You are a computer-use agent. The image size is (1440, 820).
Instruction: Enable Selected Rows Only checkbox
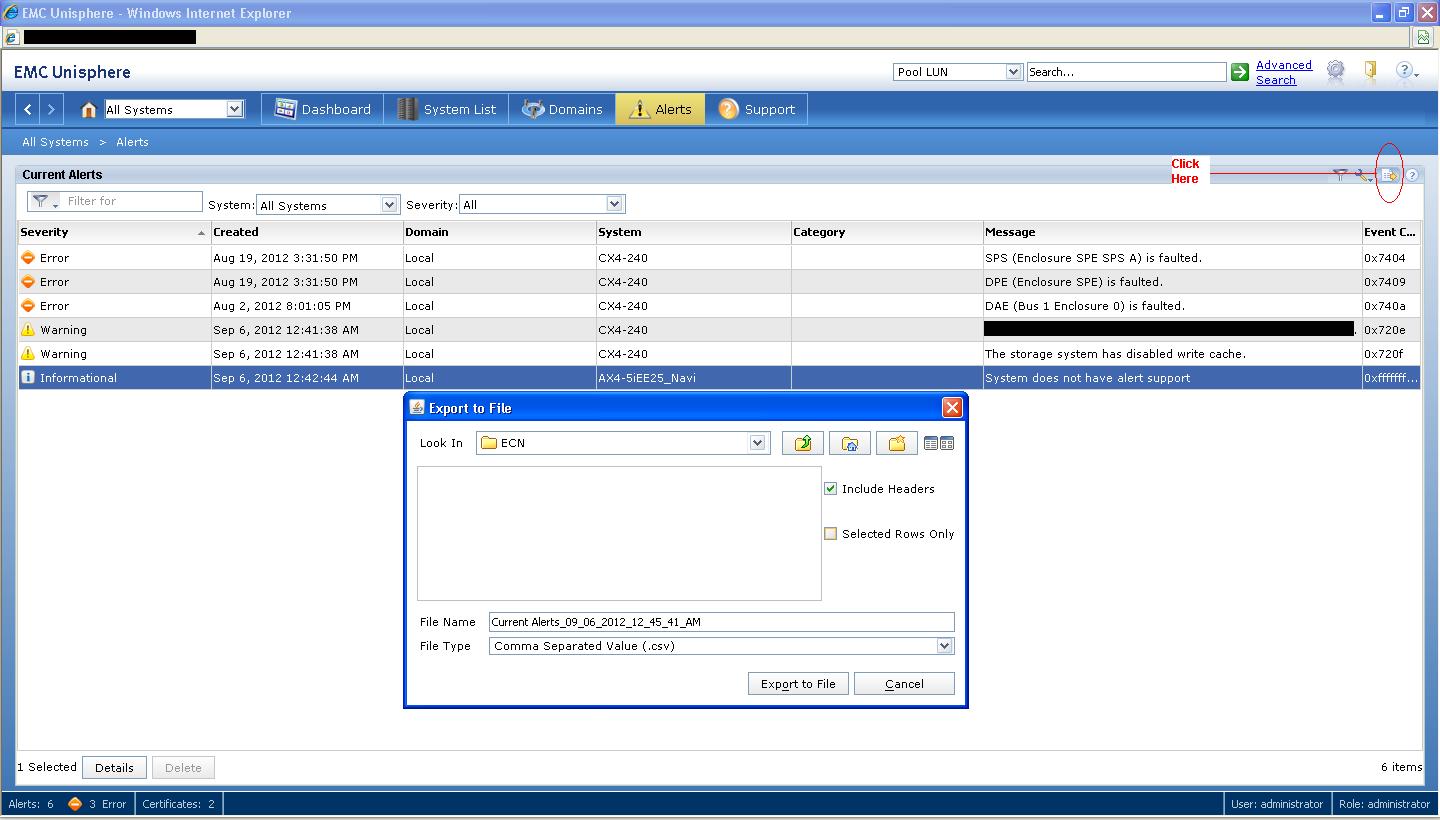click(830, 534)
